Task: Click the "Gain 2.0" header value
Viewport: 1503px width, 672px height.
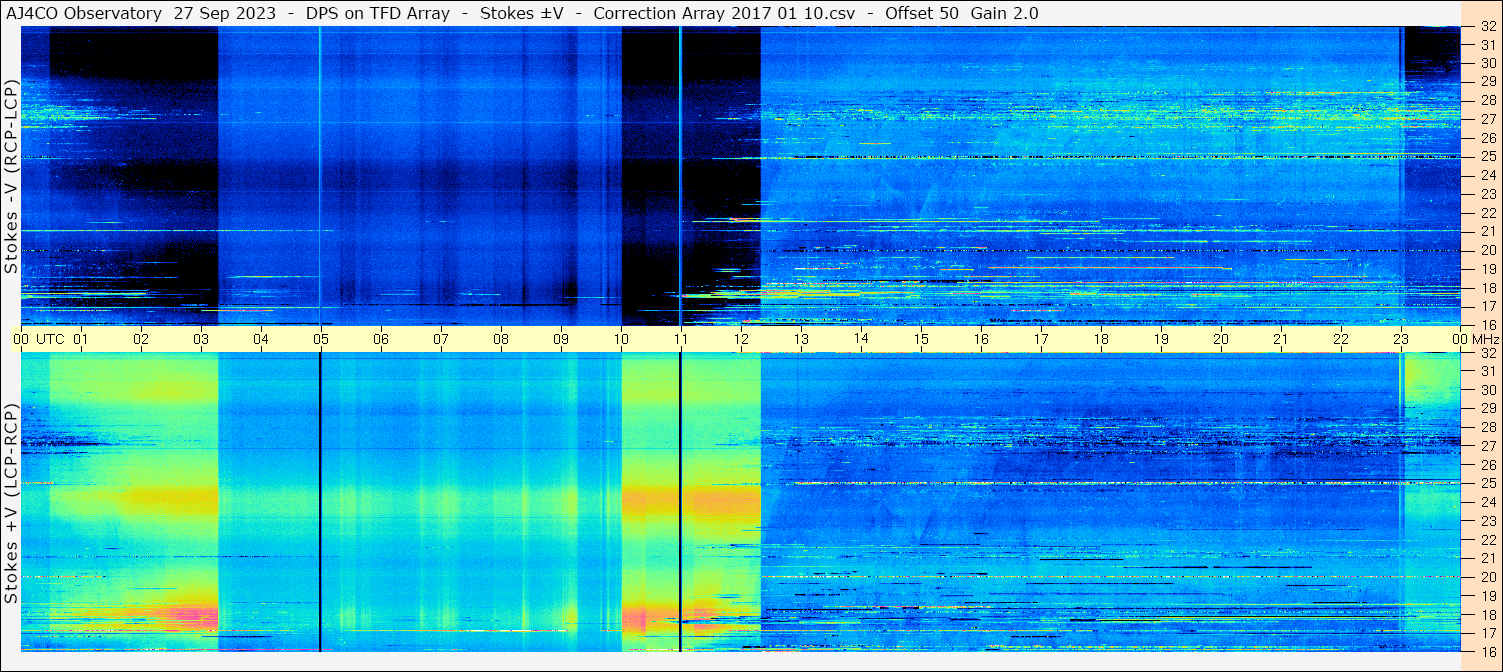Action: tap(1004, 13)
